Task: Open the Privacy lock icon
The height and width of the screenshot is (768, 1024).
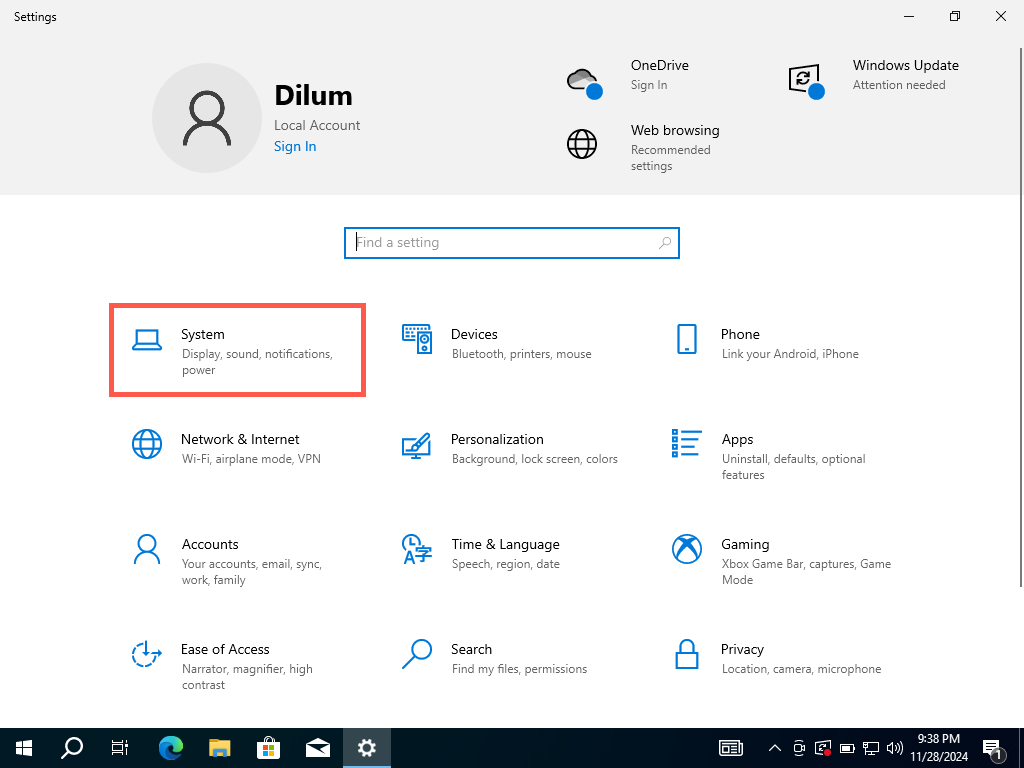Action: point(687,654)
